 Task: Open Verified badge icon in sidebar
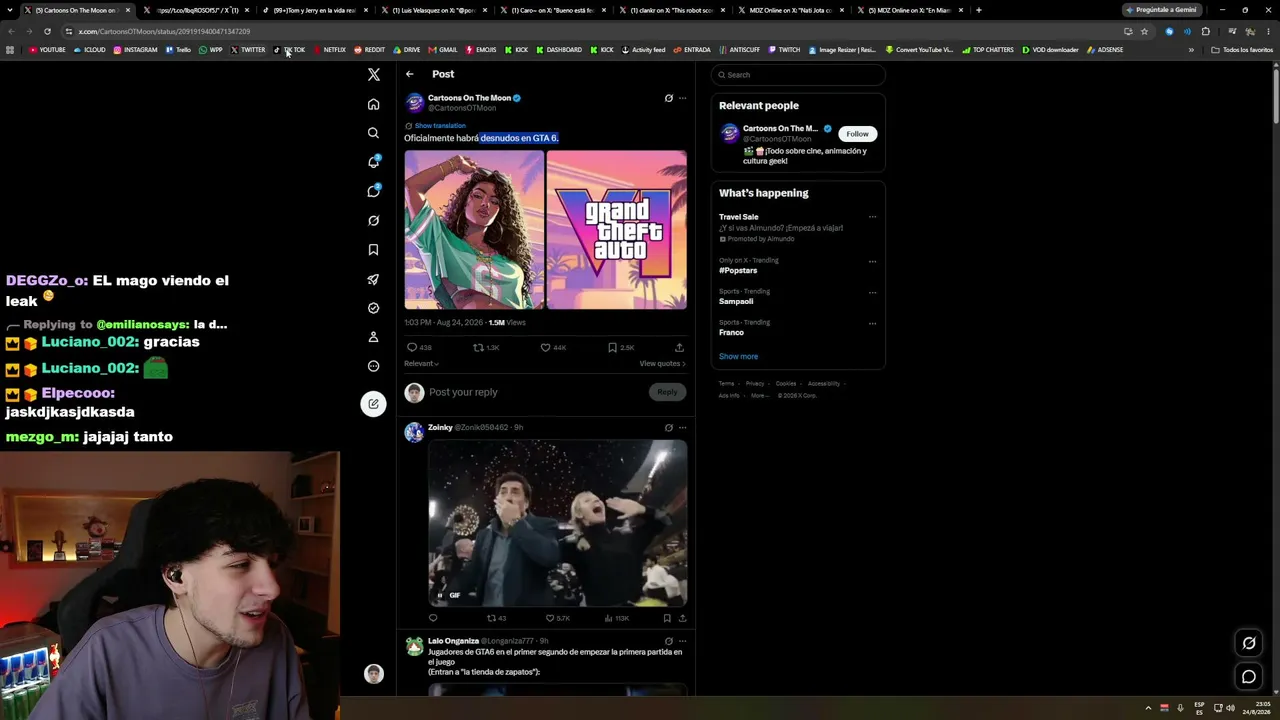click(373, 308)
